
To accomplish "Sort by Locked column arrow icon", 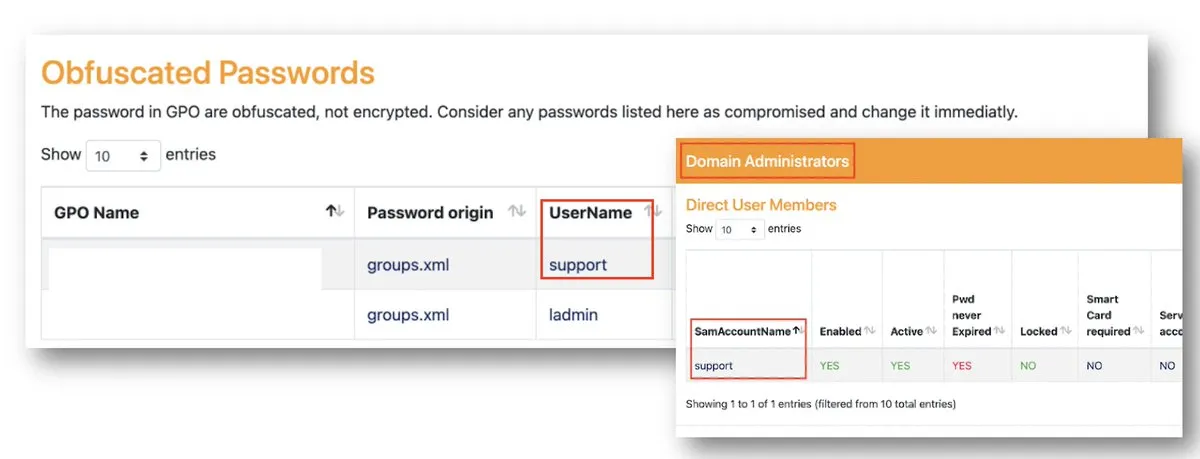I will [1066, 331].
